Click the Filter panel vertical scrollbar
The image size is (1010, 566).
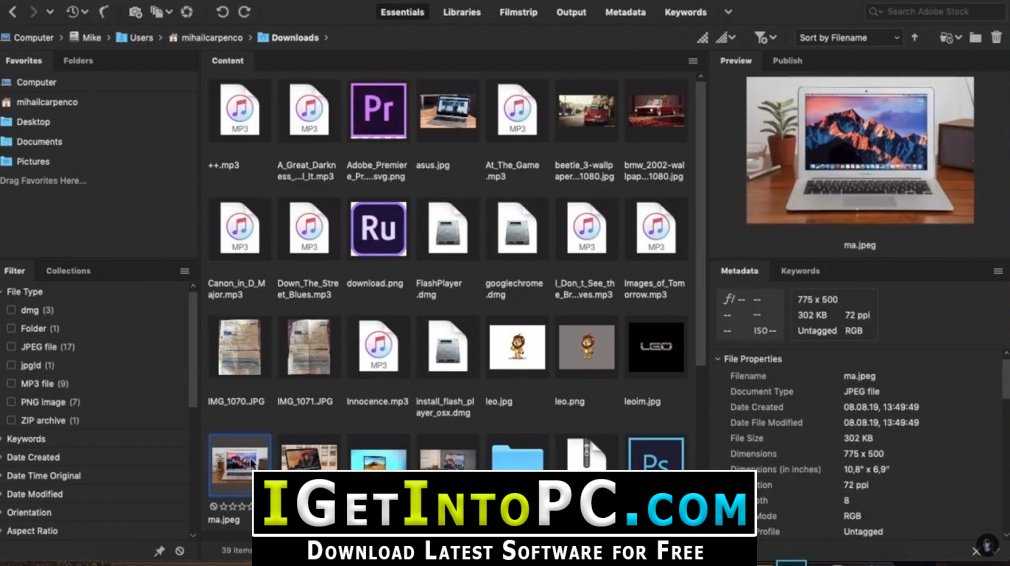[x=193, y=351]
